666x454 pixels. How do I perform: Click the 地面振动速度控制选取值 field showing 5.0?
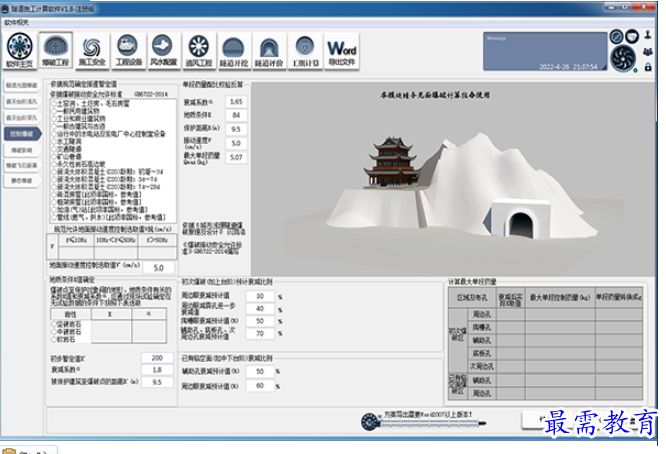158,268
